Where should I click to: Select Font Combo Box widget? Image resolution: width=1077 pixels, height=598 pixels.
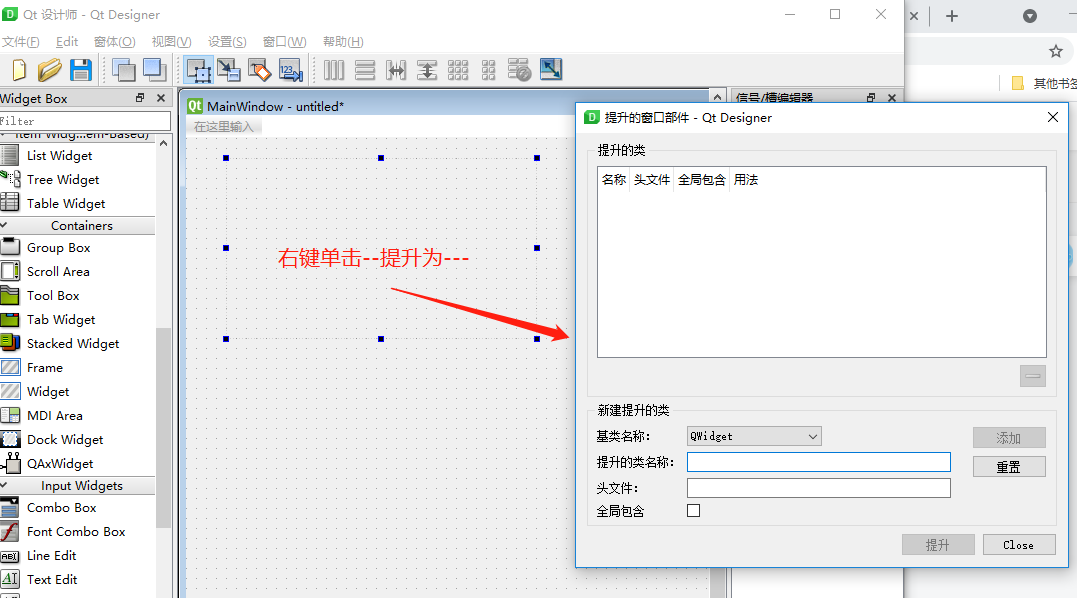78,532
